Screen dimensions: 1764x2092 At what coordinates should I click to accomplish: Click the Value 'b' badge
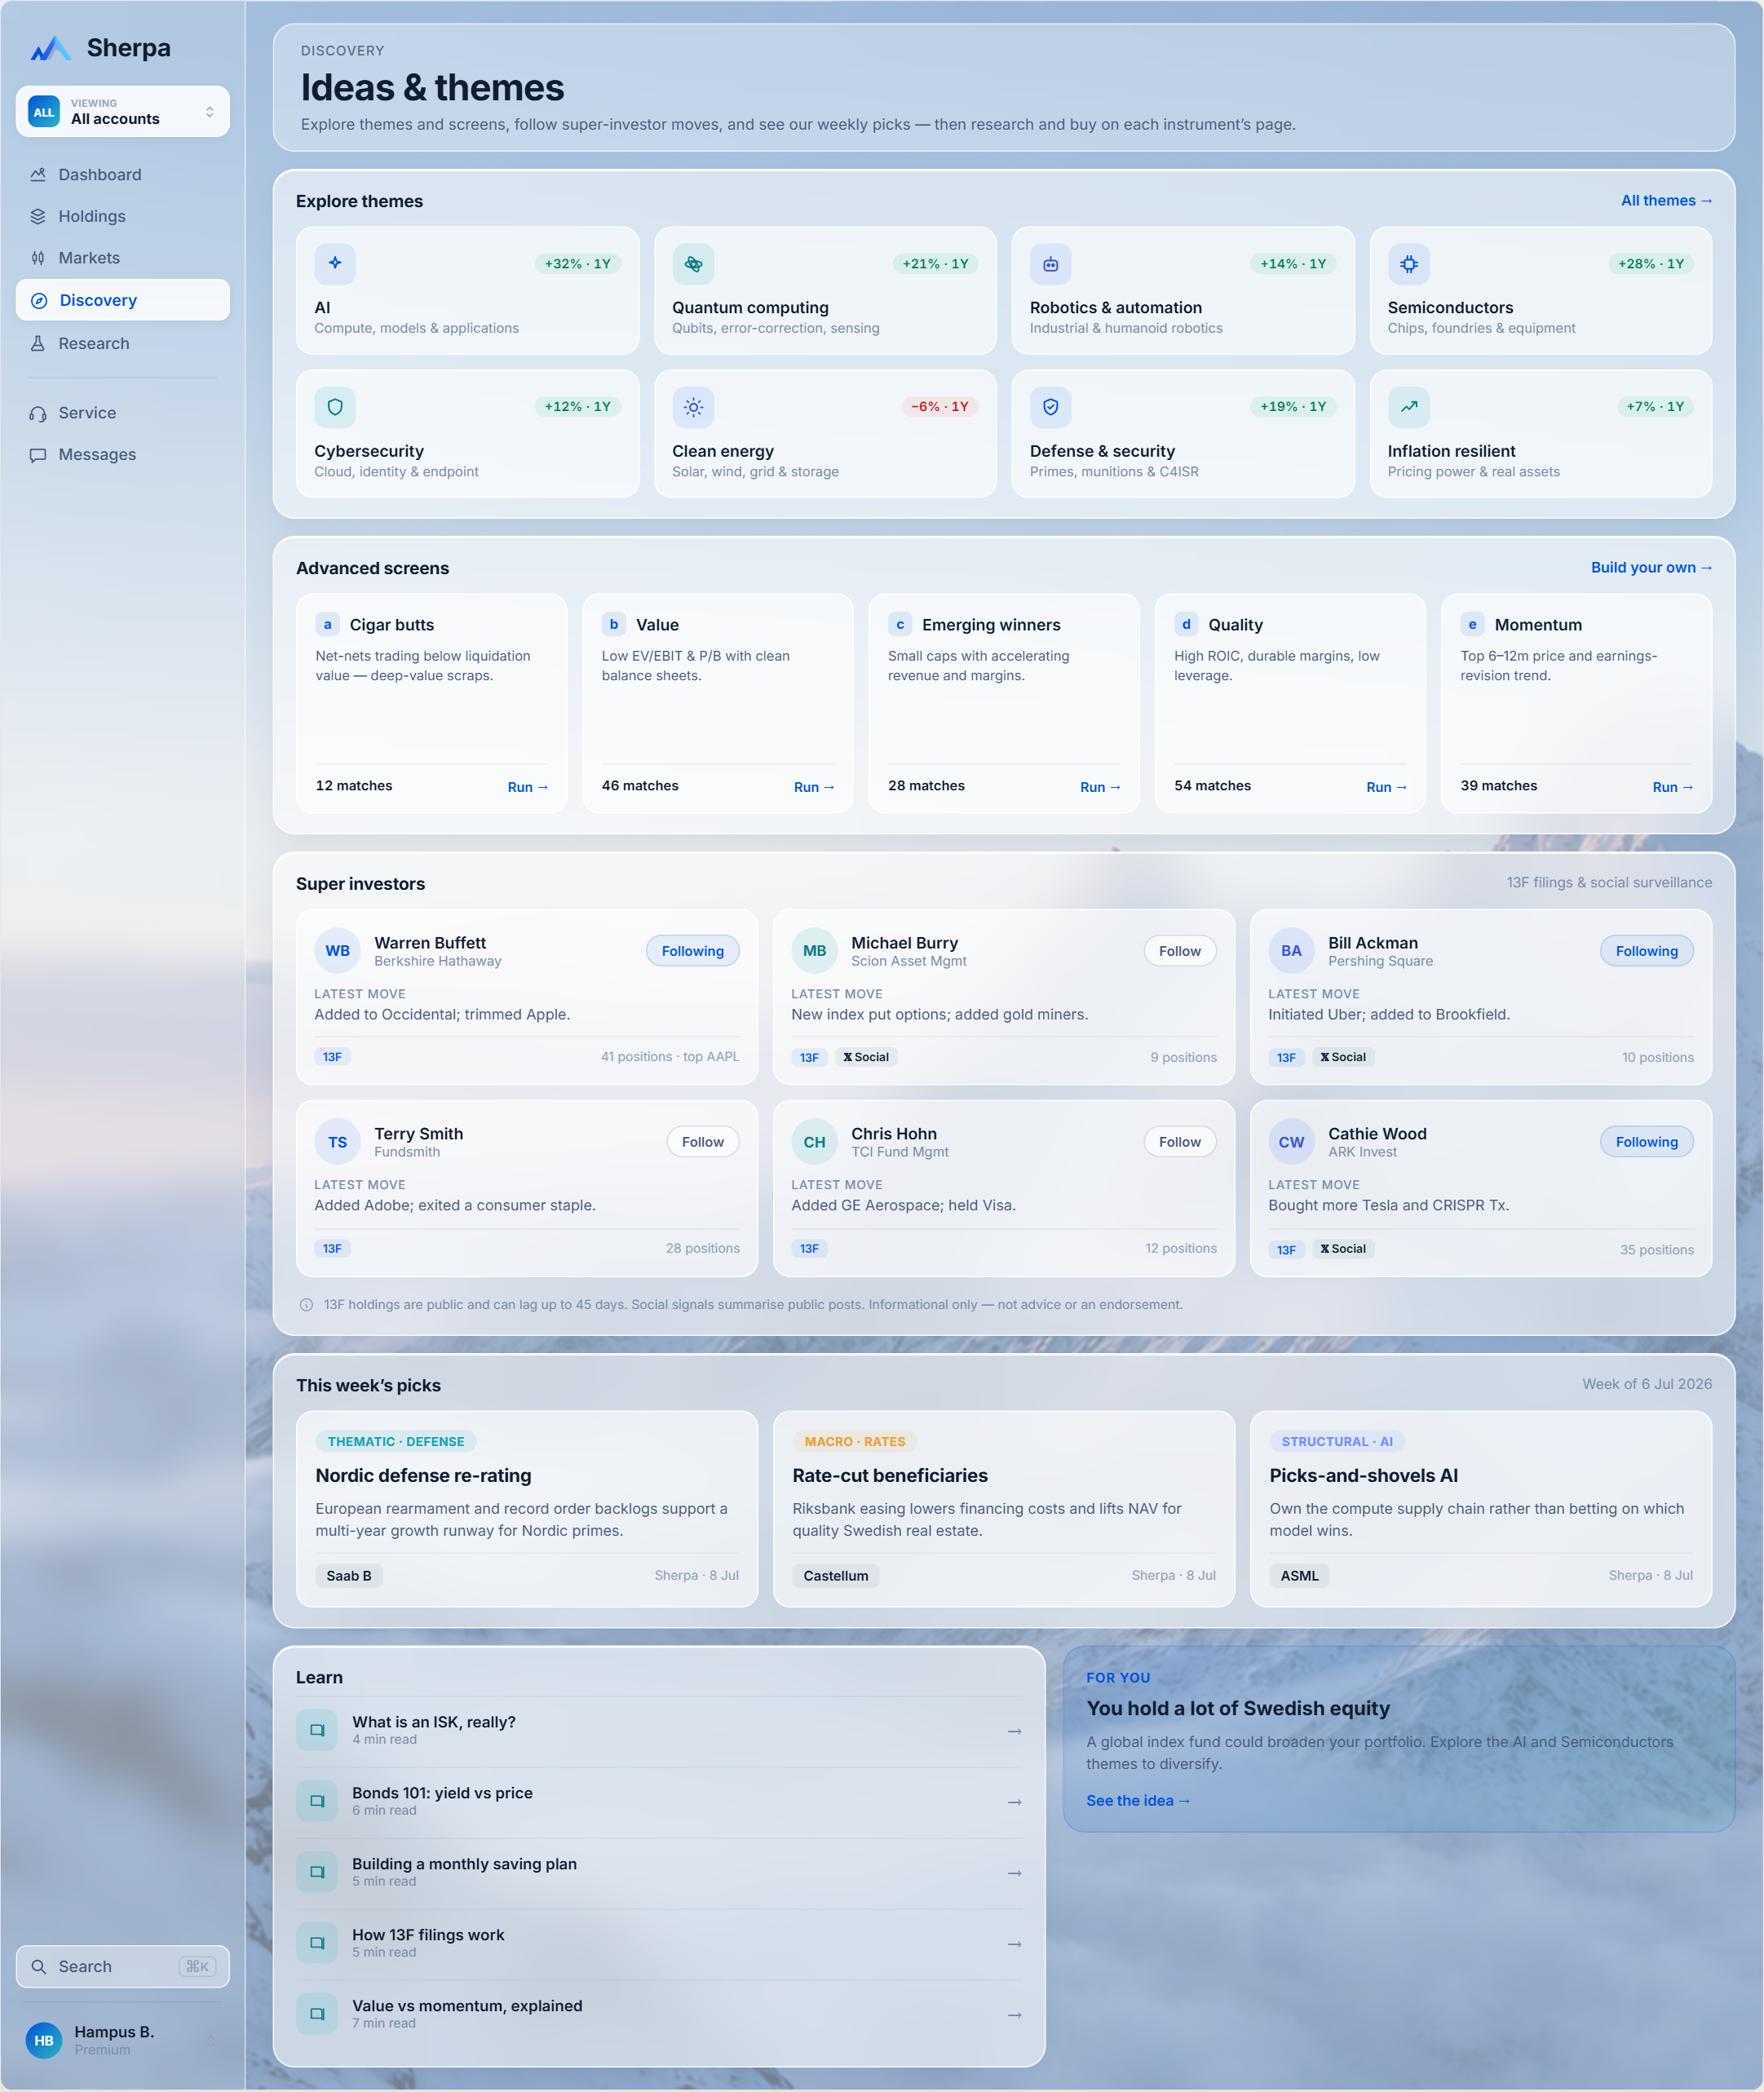pyautogui.click(x=614, y=624)
